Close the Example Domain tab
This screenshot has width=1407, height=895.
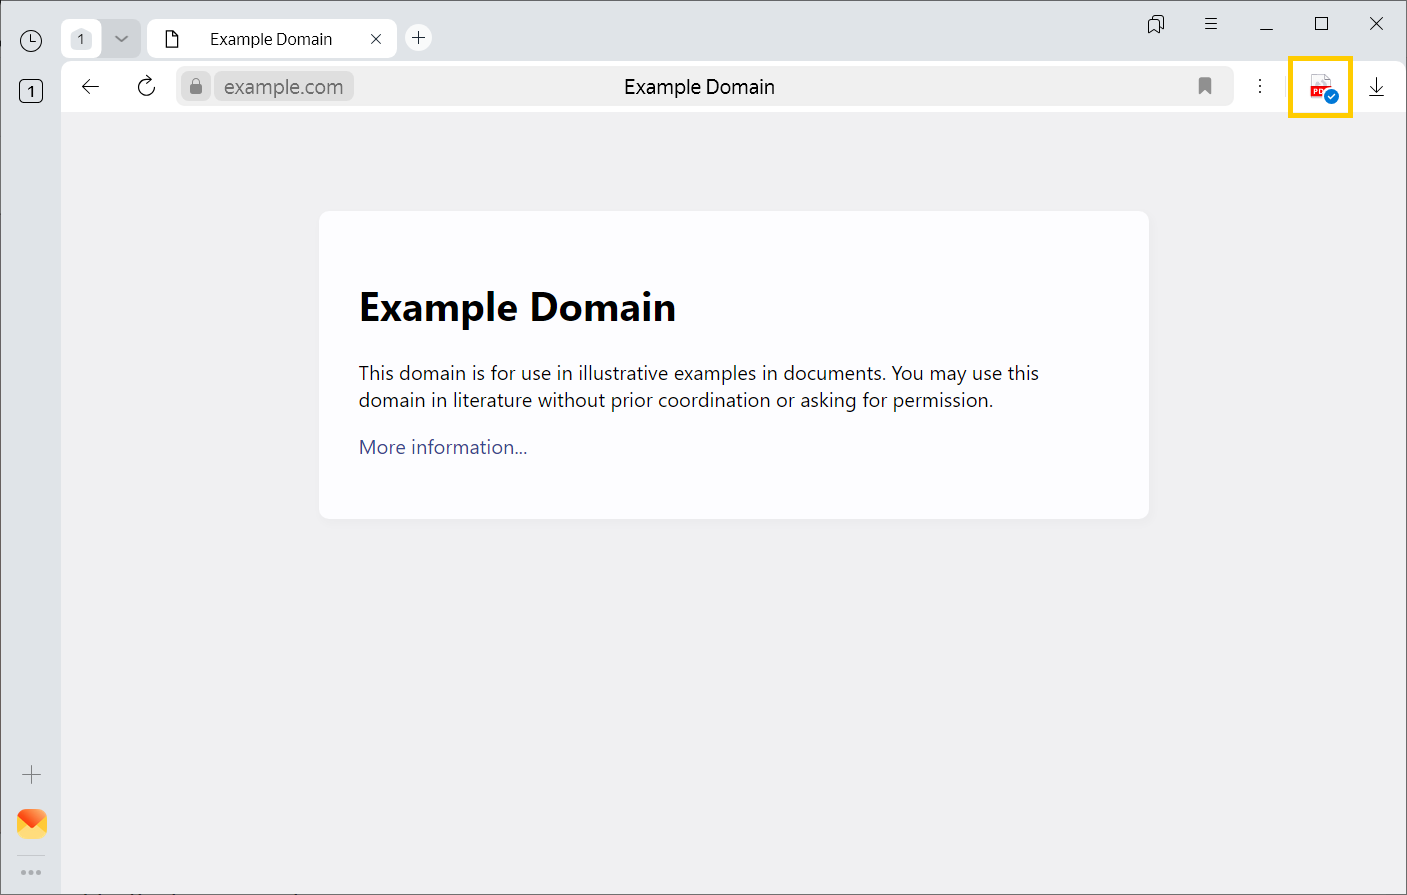click(x=376, y=39)
